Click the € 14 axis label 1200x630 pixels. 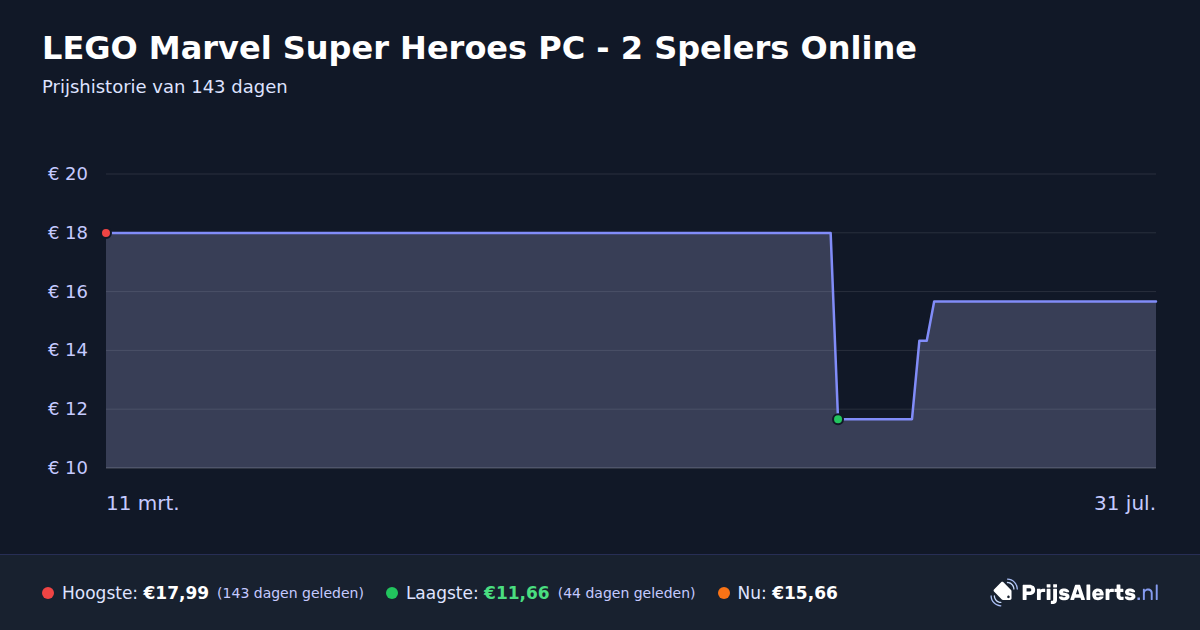(x=68, y=350)
